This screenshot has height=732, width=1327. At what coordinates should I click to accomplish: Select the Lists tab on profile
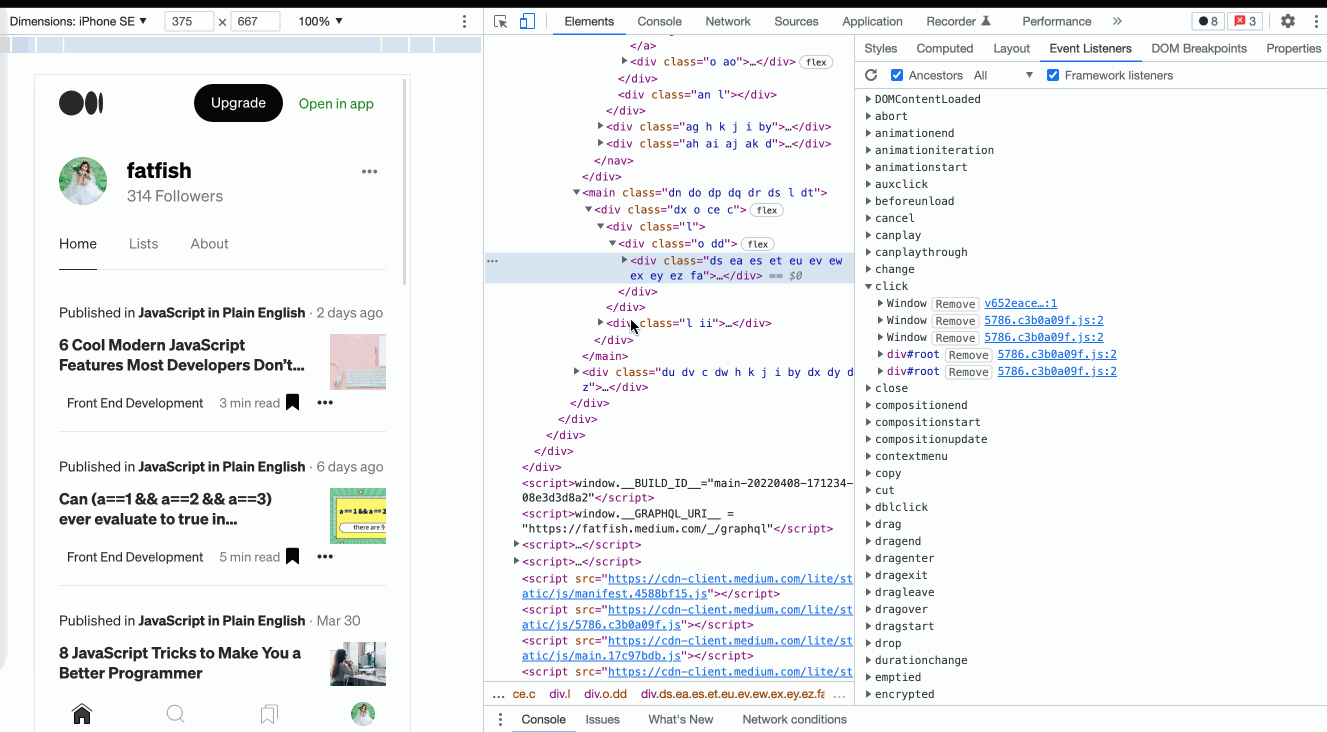click(144, 243)
